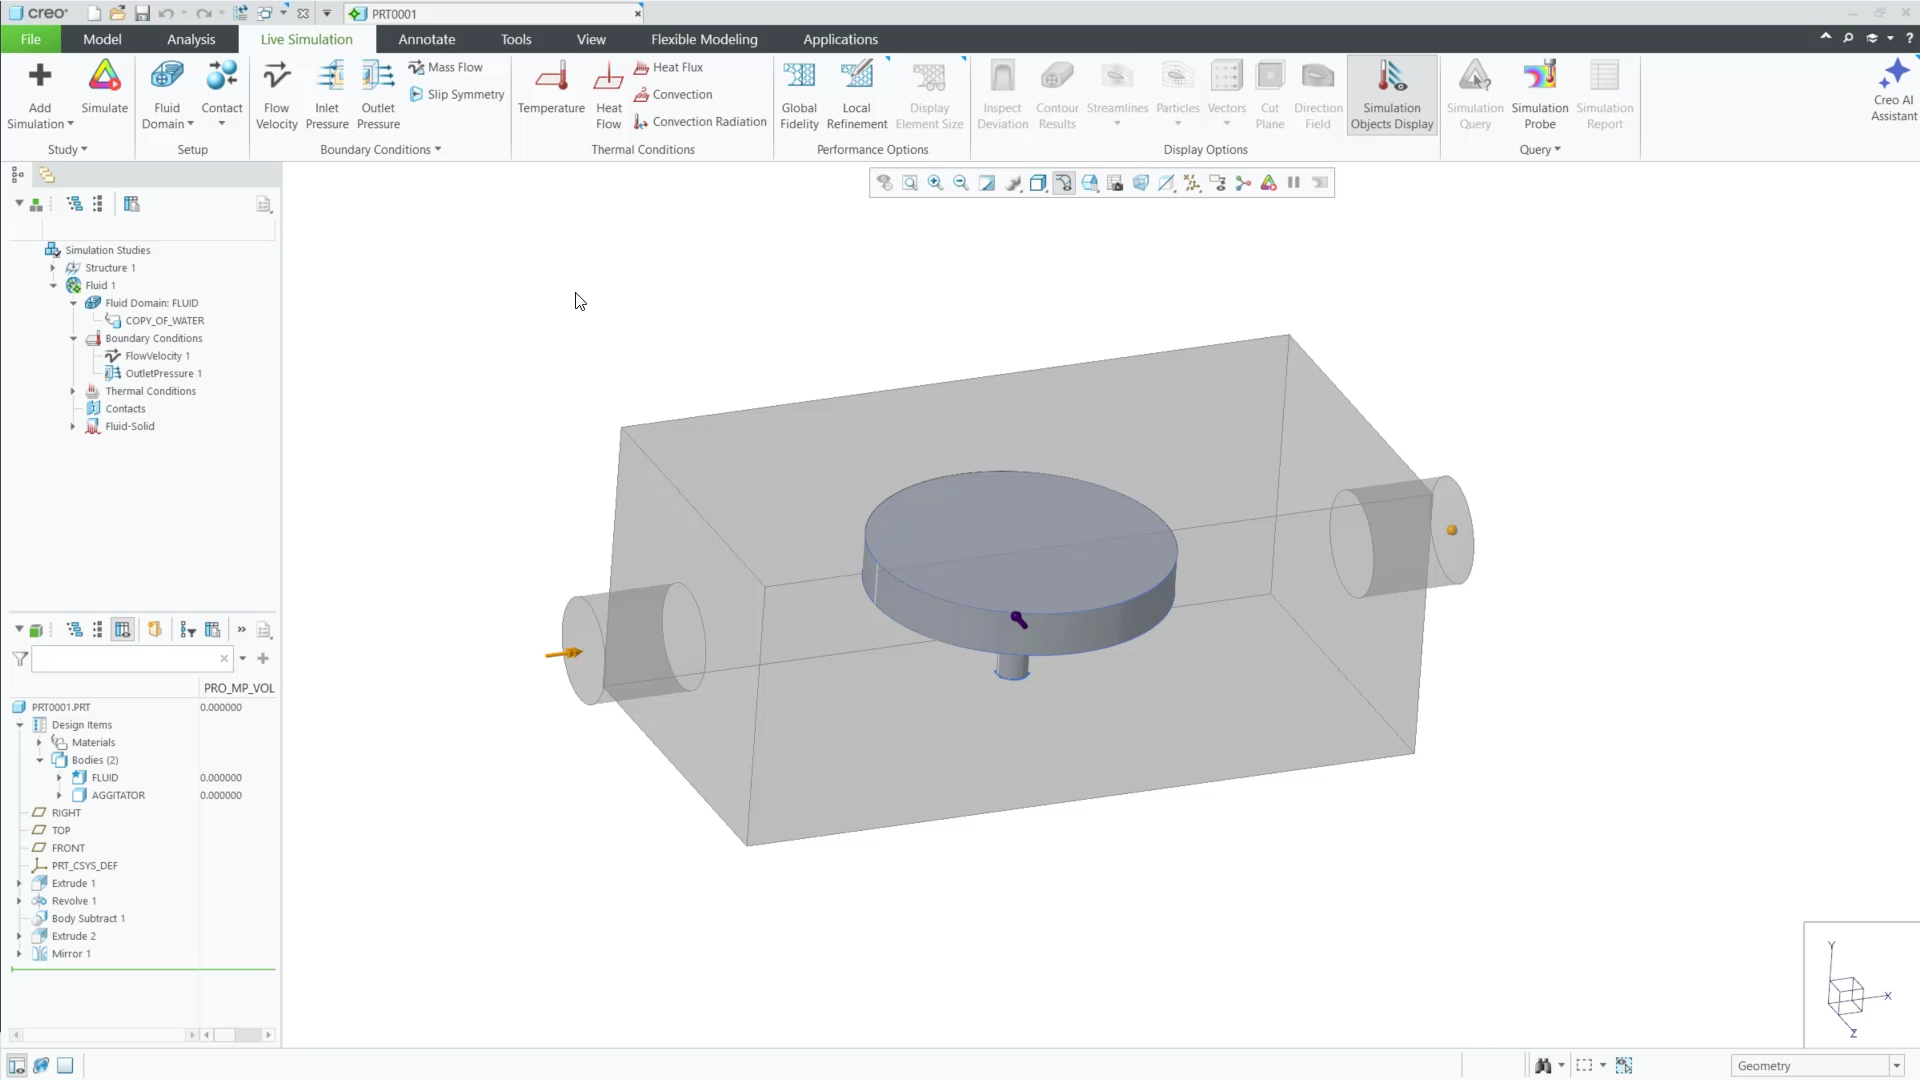Toggle the tree columns display button
The height and width of the screenshot is (1080, 1920).
click(122, 630)
